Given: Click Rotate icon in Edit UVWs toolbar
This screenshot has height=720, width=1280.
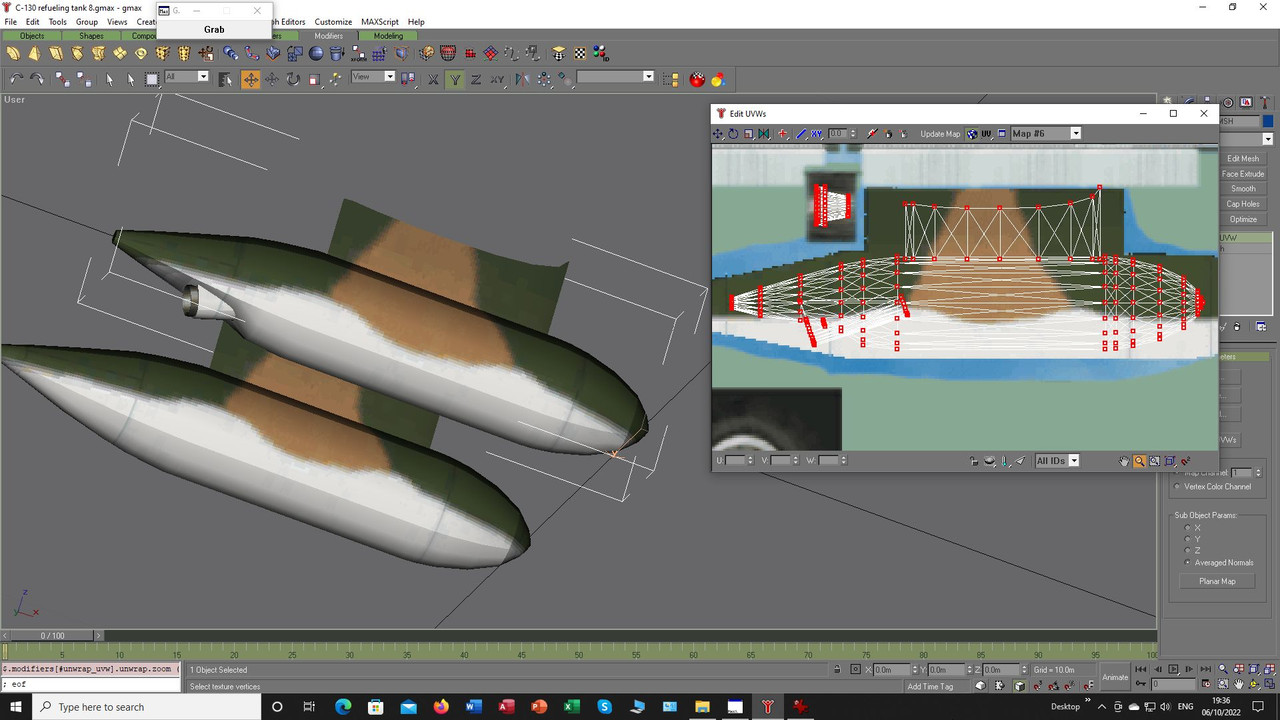Looking at the screenshot, I should point(733,134).
